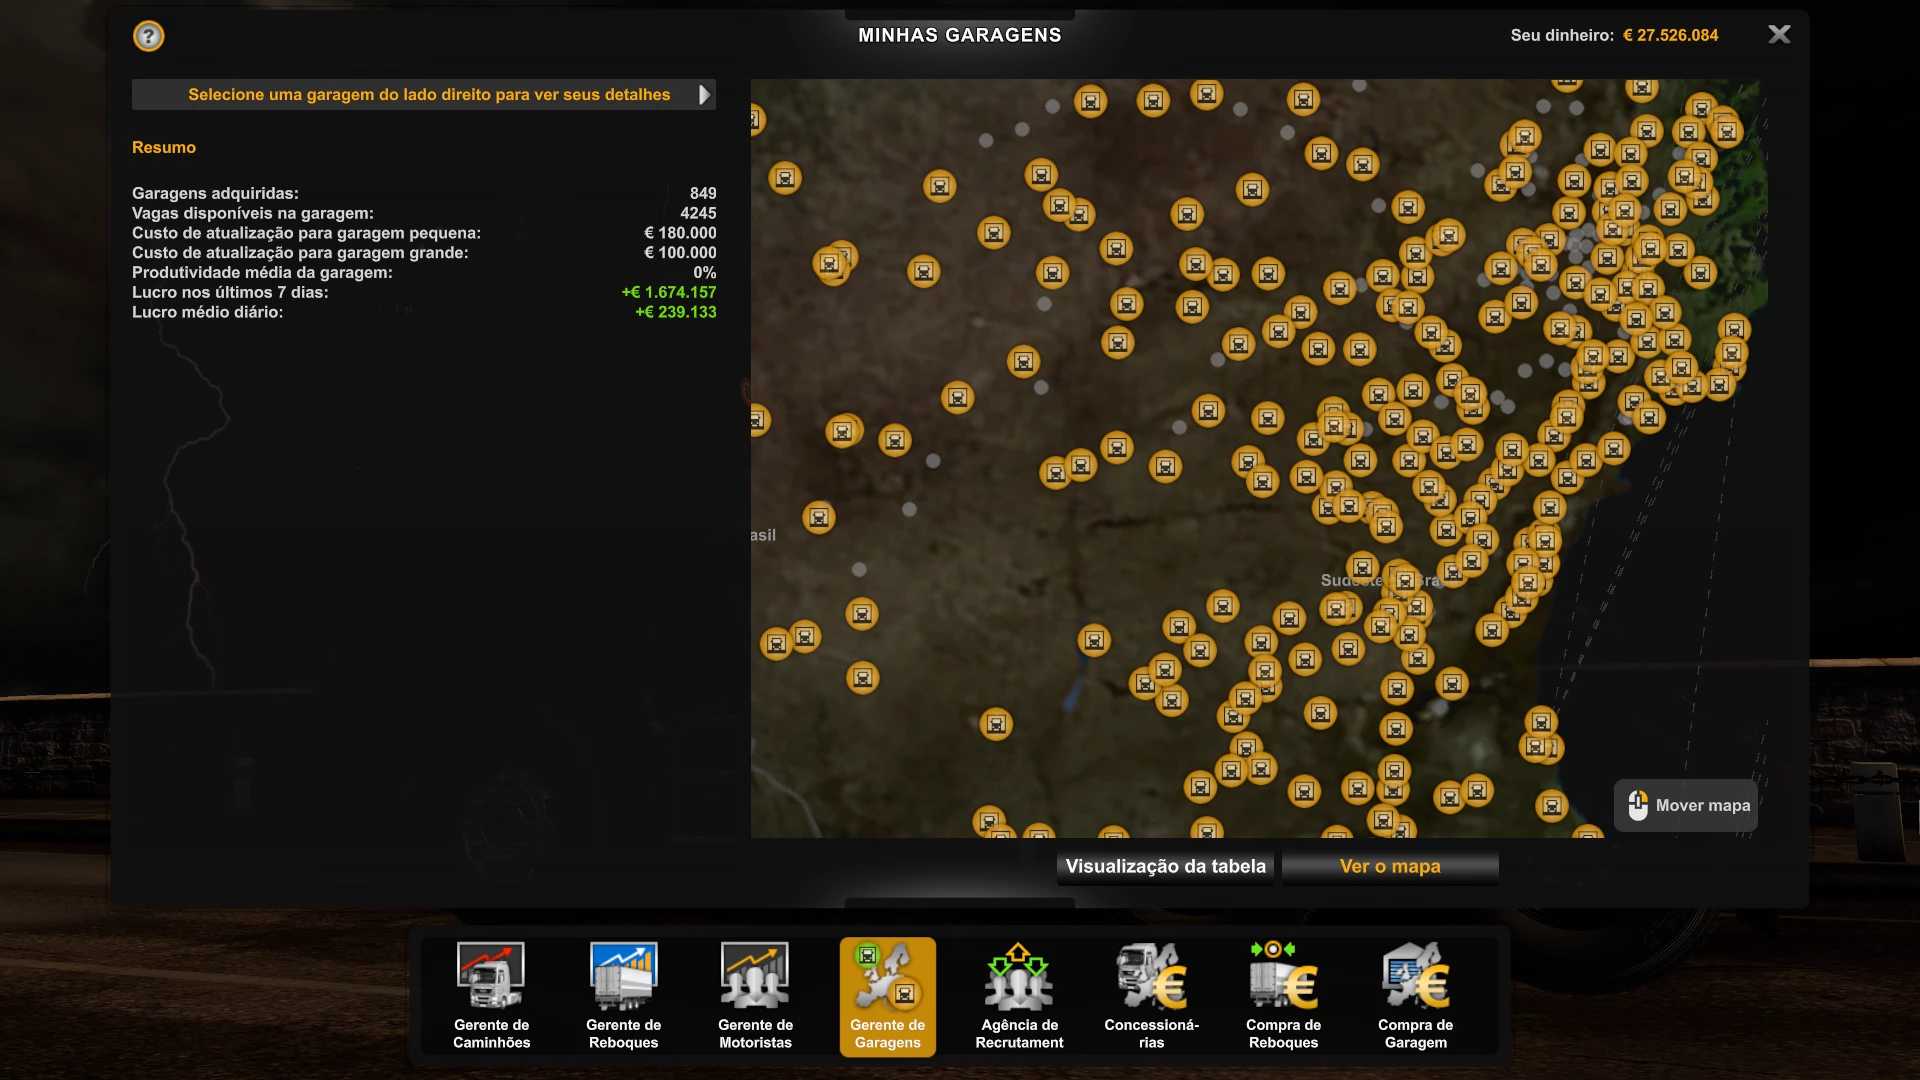Close the Minhas Garagens window

[x=1779, y=35]
